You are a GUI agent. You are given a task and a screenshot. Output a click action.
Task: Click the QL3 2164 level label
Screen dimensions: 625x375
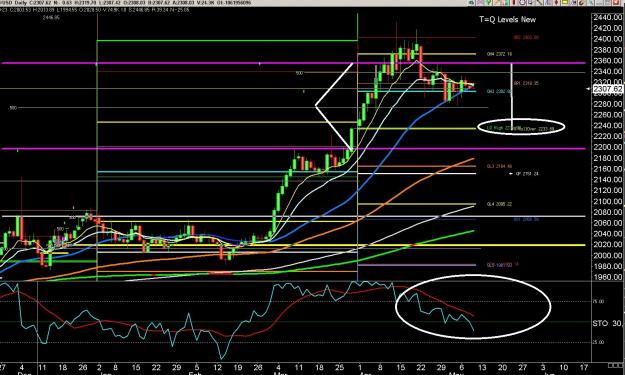[x=499, y=166]
